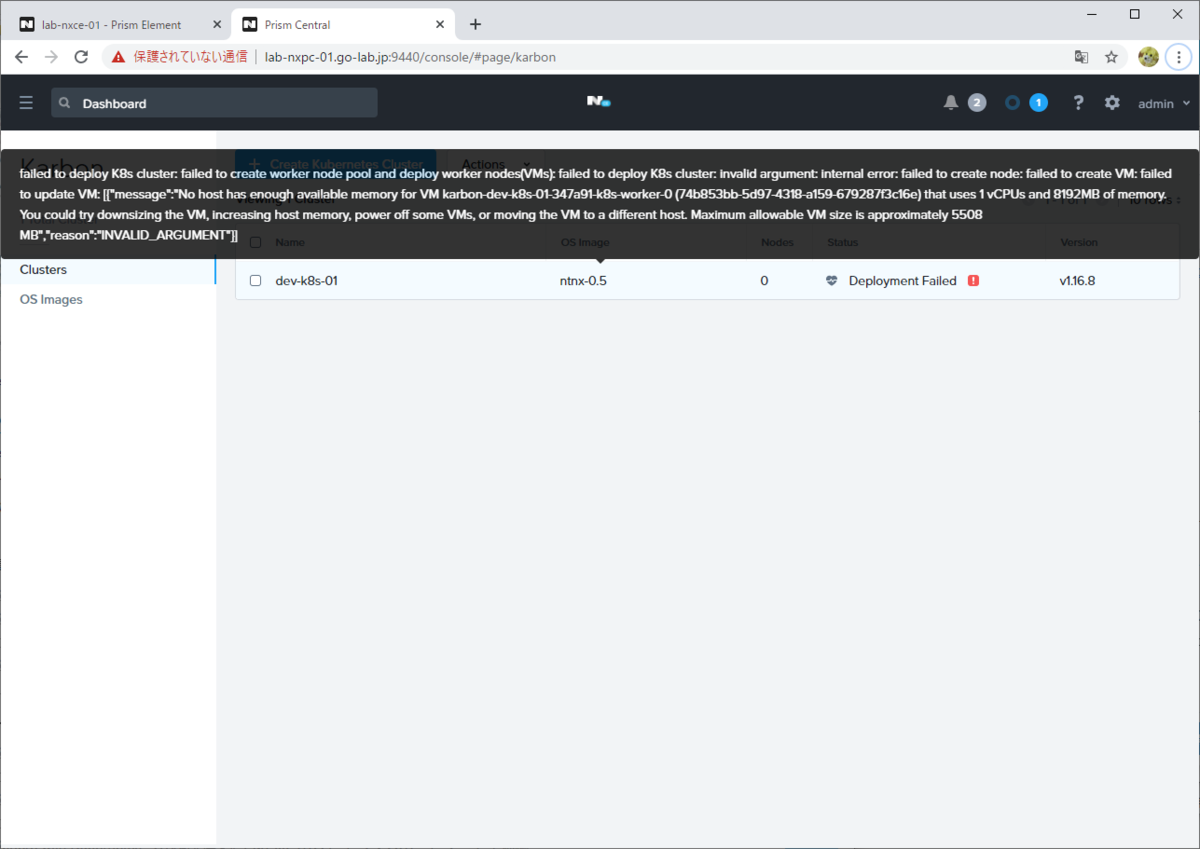Click the ntnx-0.5 OS image cell

(x=583, y=281)
